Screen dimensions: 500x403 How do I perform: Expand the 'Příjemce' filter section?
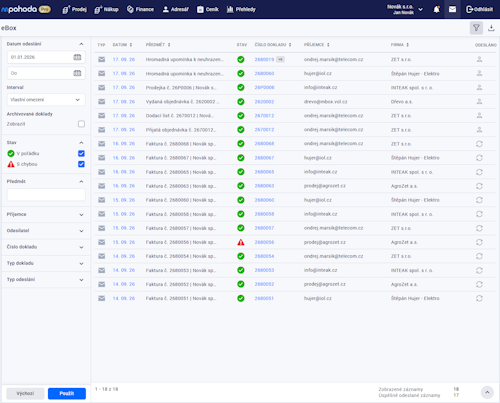(x=46, y=214)
